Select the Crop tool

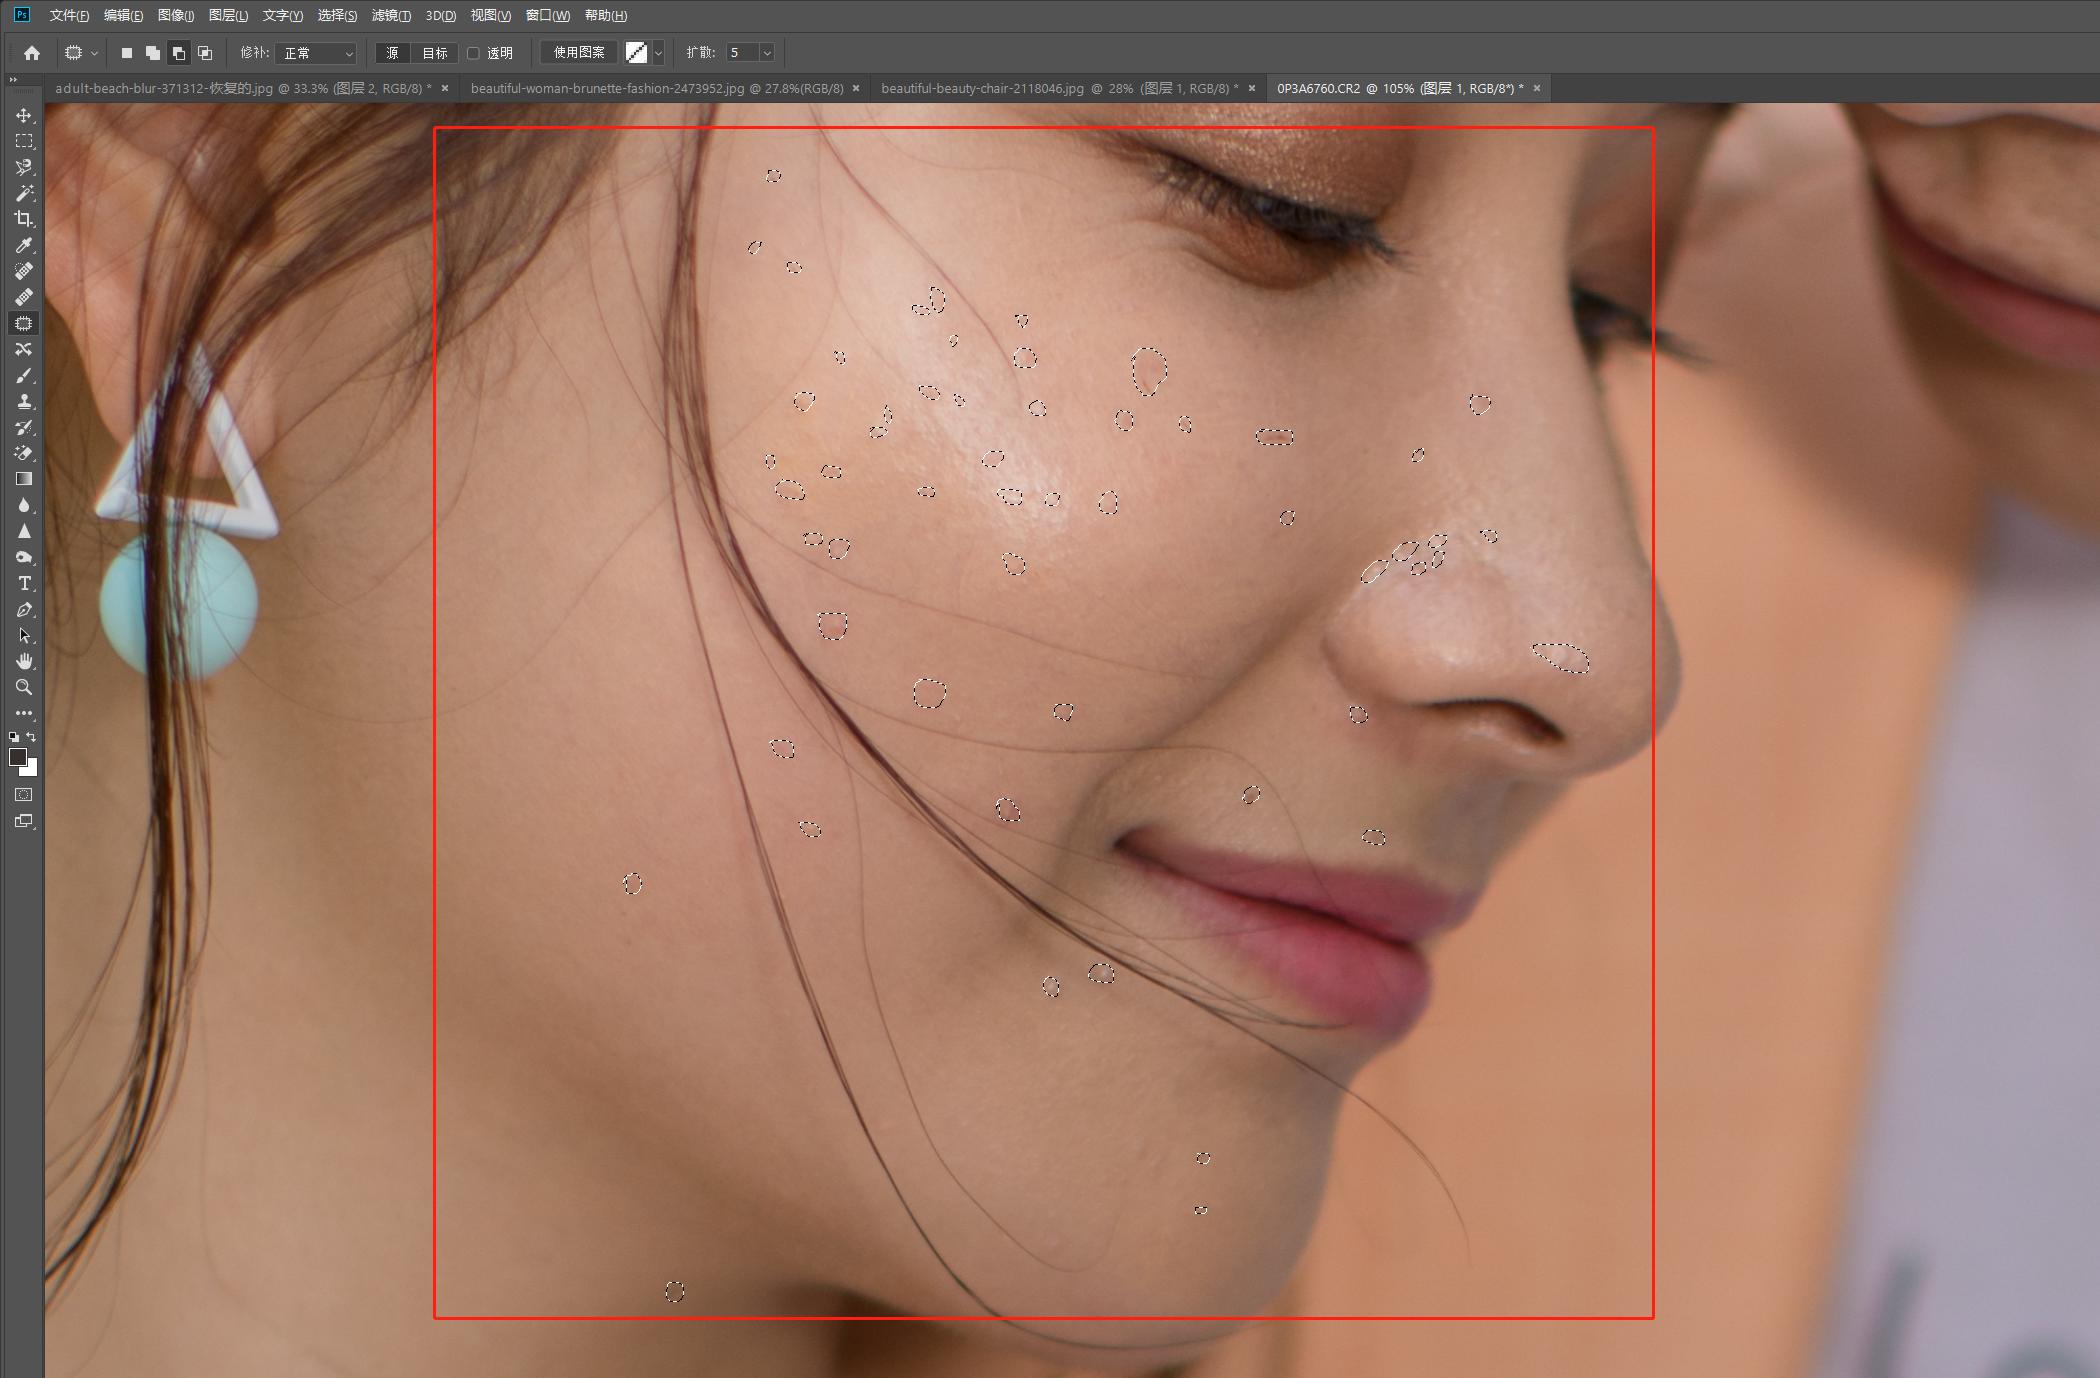pyautogui.click(x=24, y=219)
